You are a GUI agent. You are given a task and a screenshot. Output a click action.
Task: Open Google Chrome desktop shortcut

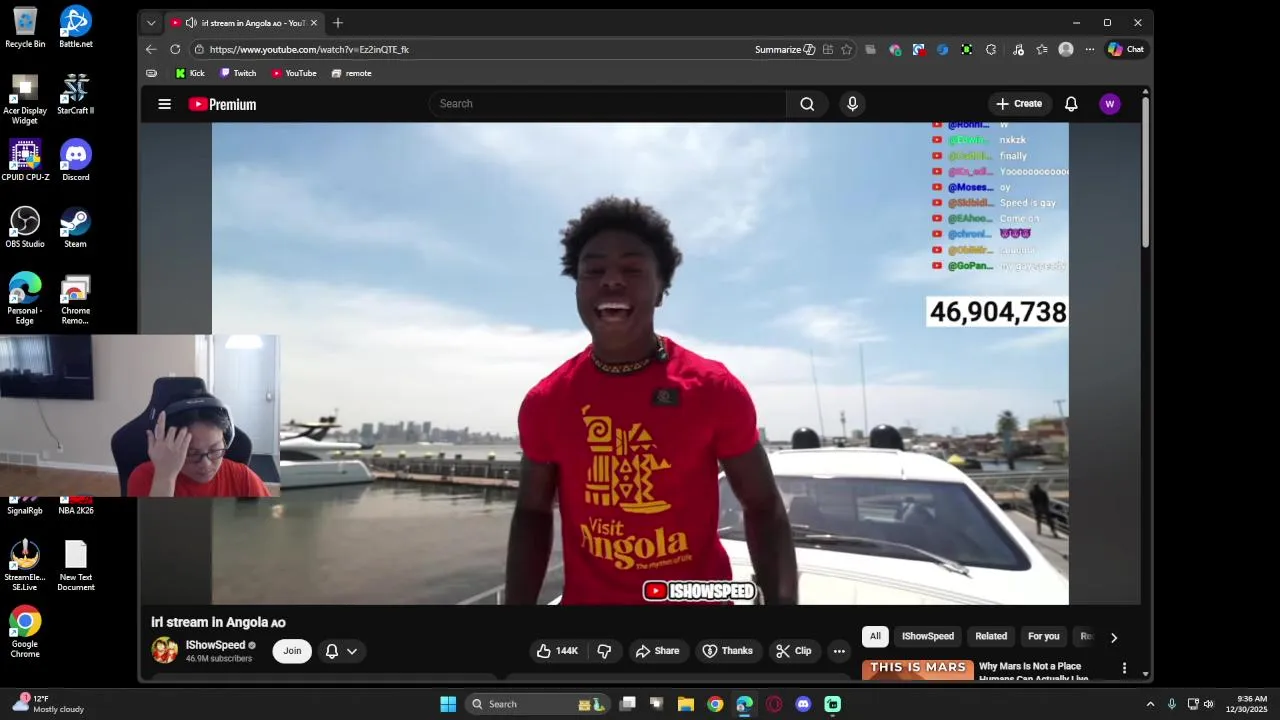click(25, 632)
